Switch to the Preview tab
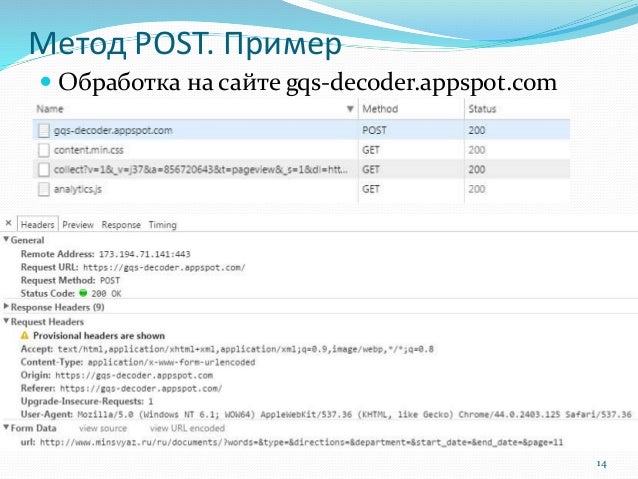The image size is (638, 479). point(78,225)
